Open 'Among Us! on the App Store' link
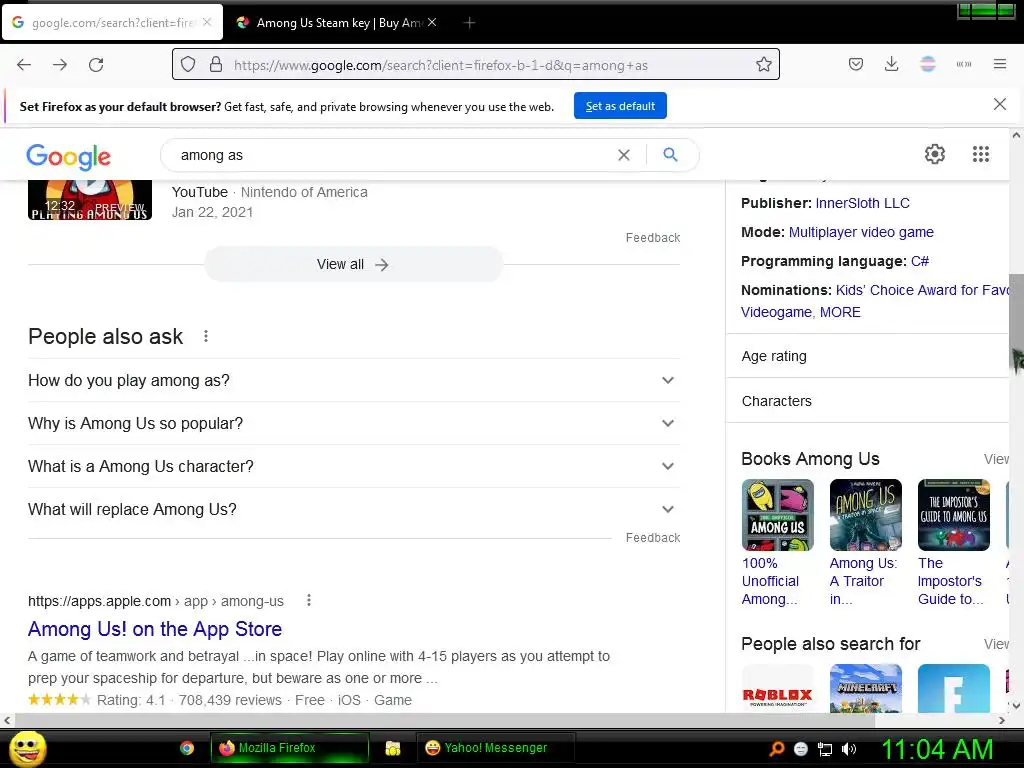 155,629
